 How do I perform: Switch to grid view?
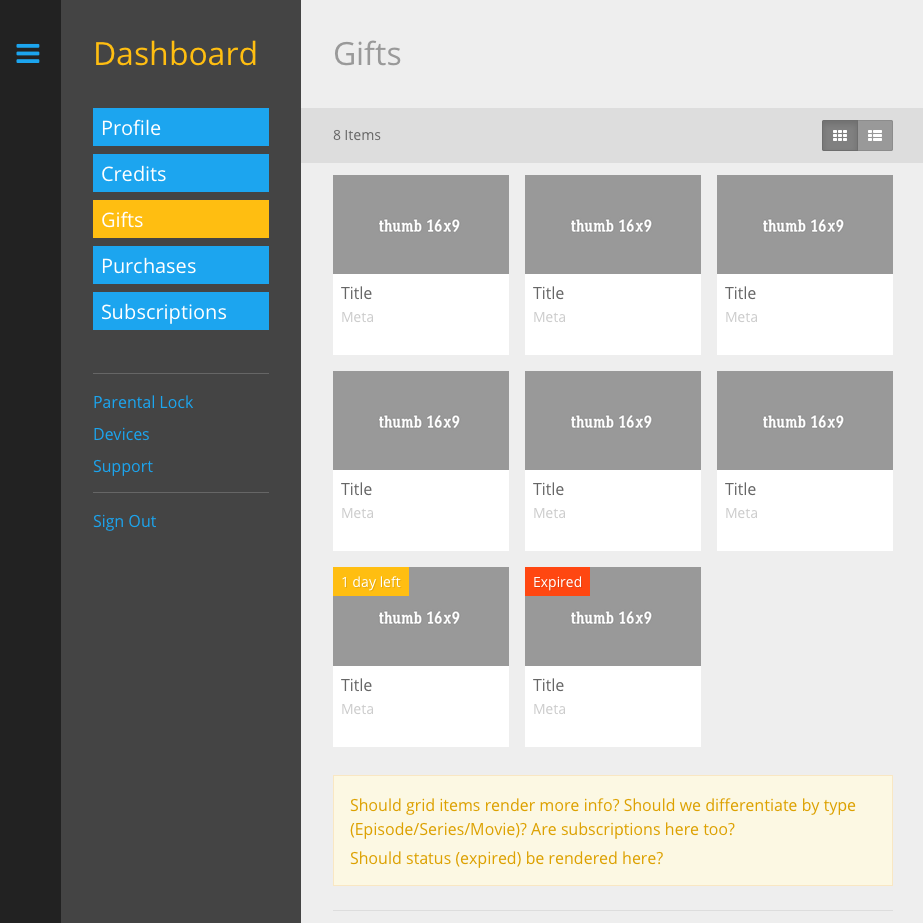(x=840, y=135)
